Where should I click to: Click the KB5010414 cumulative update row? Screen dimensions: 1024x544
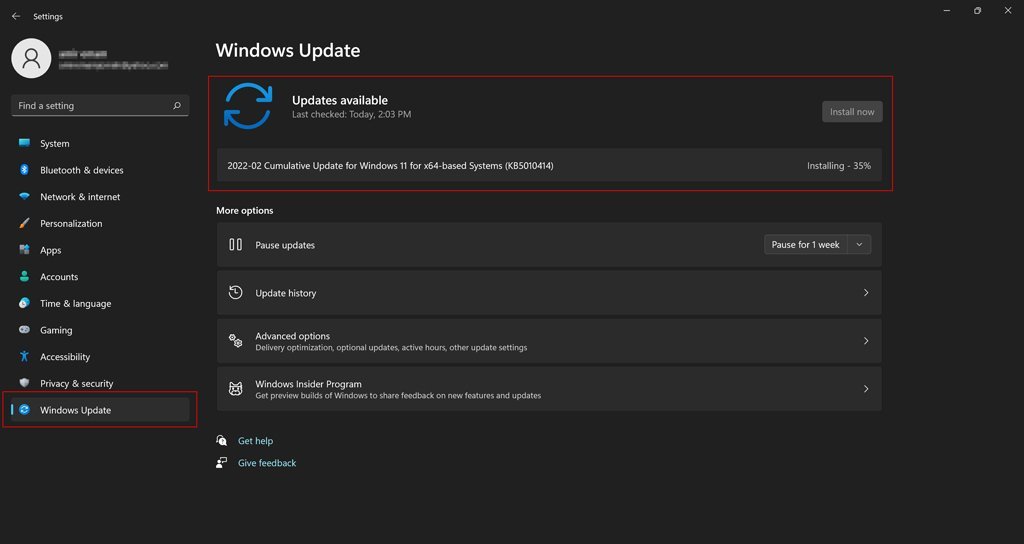pos(549,166)
